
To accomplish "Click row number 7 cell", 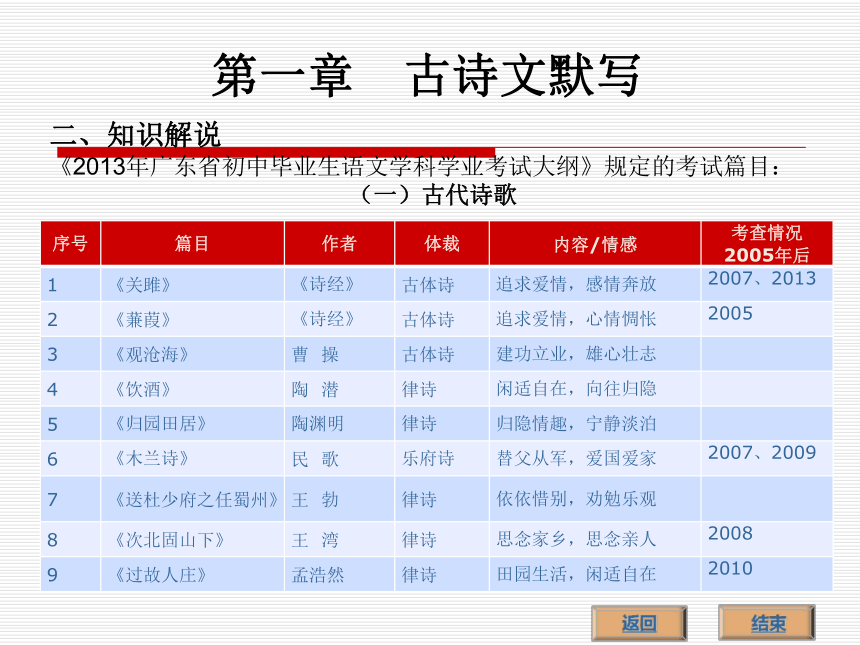I will (70, 499).
